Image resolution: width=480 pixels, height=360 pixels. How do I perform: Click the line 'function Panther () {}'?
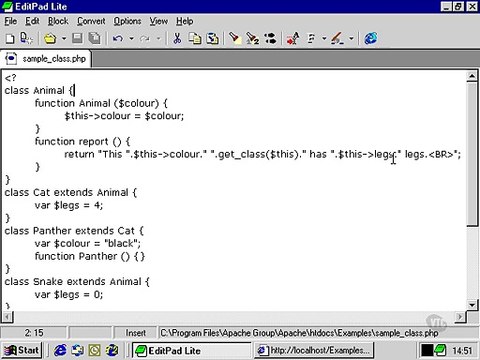pos(90,256)
